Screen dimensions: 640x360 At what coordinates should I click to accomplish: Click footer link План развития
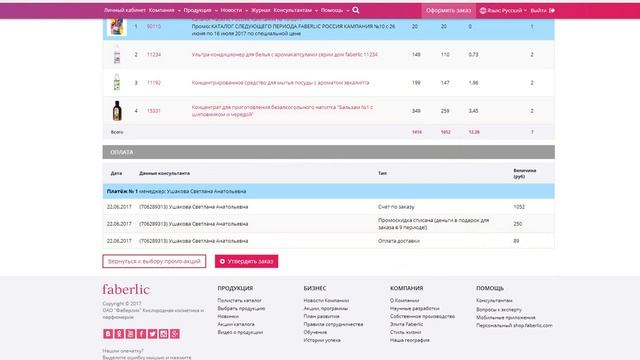pos(321,316)
